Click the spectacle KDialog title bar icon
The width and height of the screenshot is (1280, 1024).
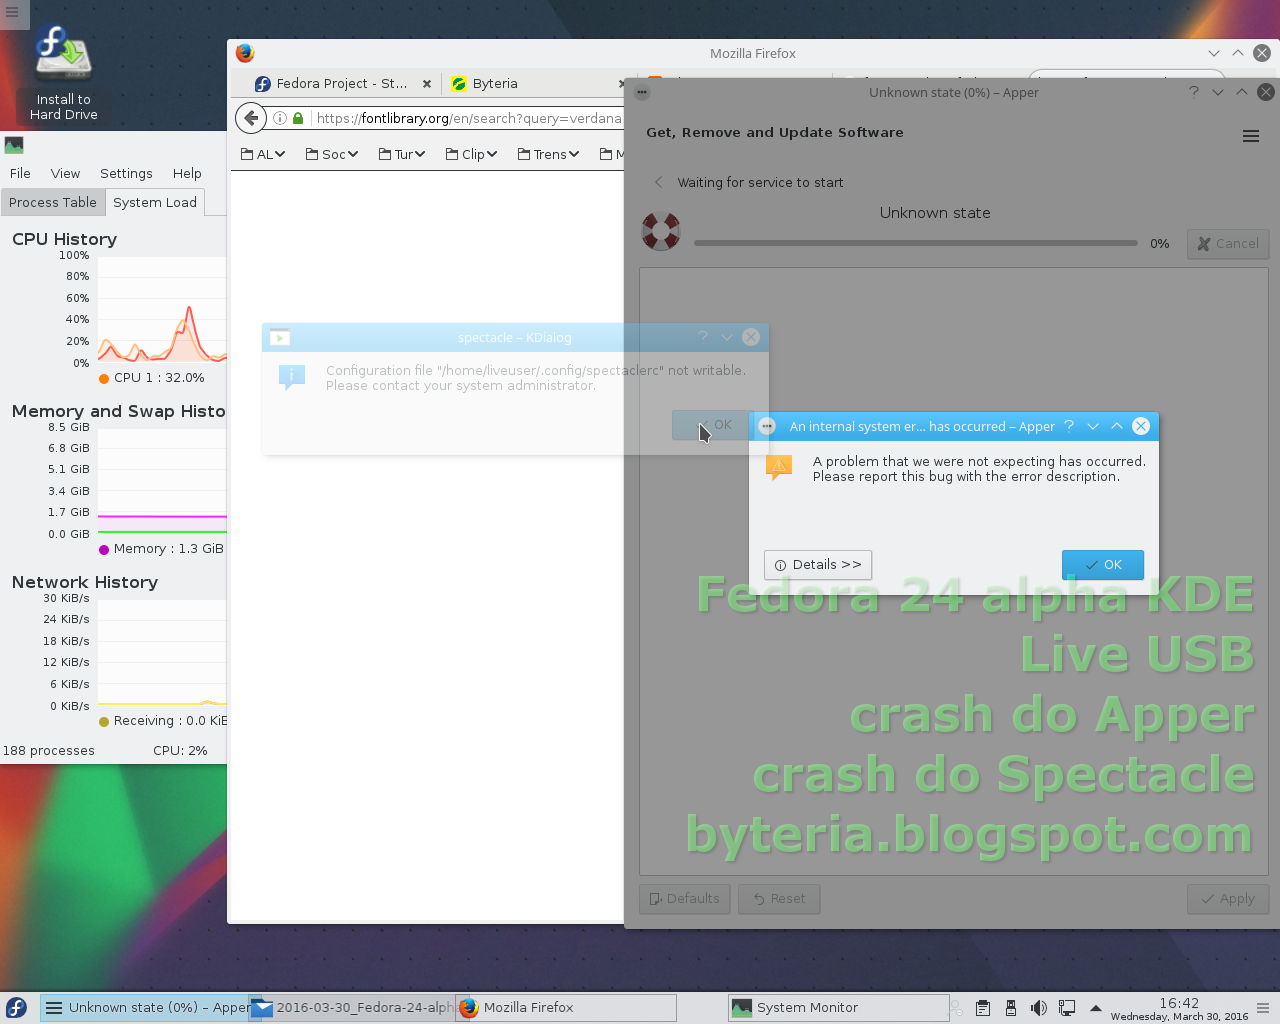[x=280, y=337]
